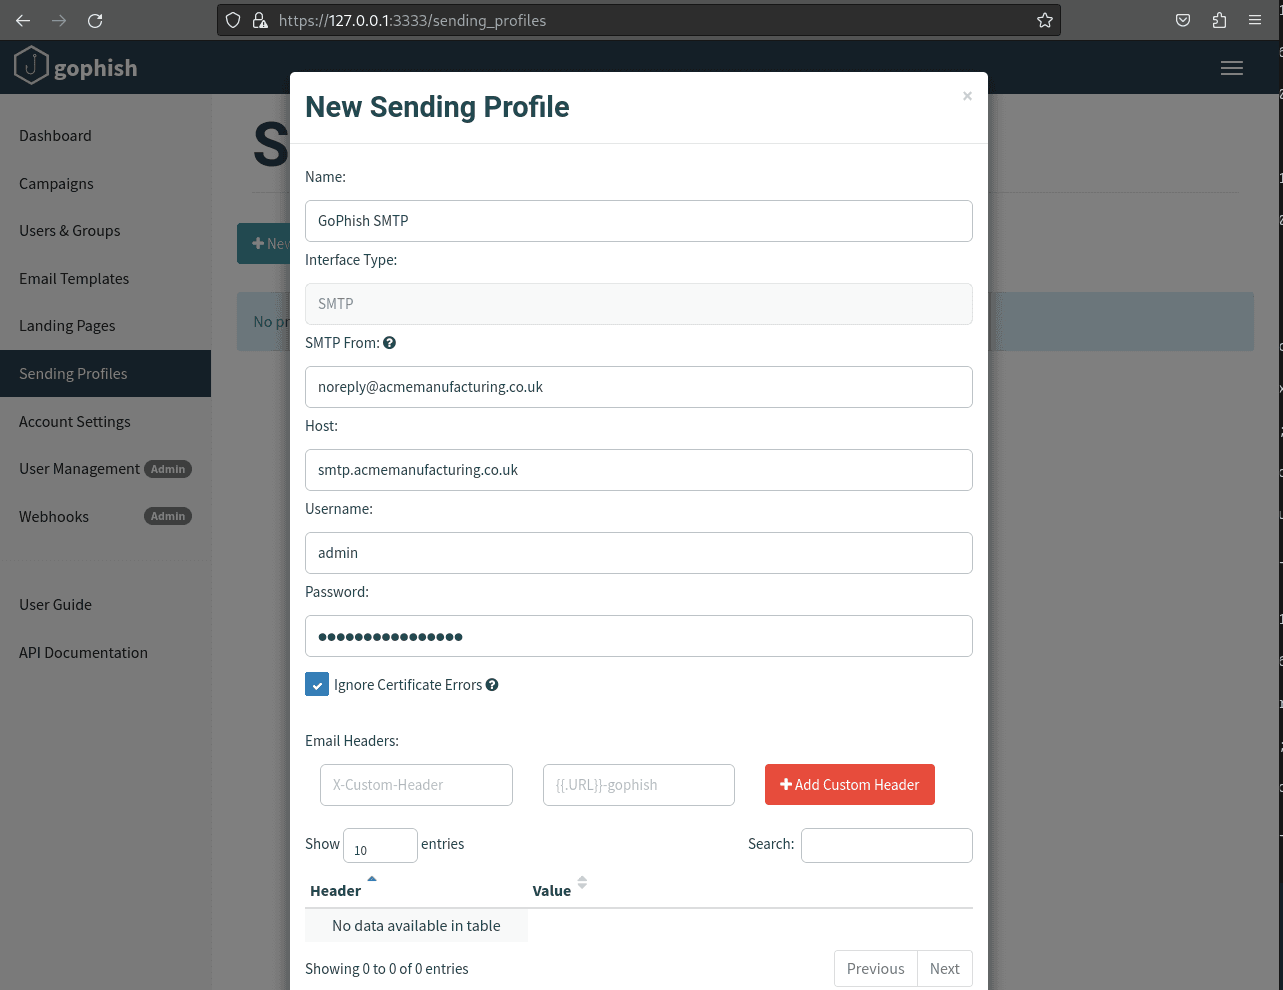The height and width of the screenshot is (990, 1283).
Task: Click the Host input field
Action: point(639,470)
